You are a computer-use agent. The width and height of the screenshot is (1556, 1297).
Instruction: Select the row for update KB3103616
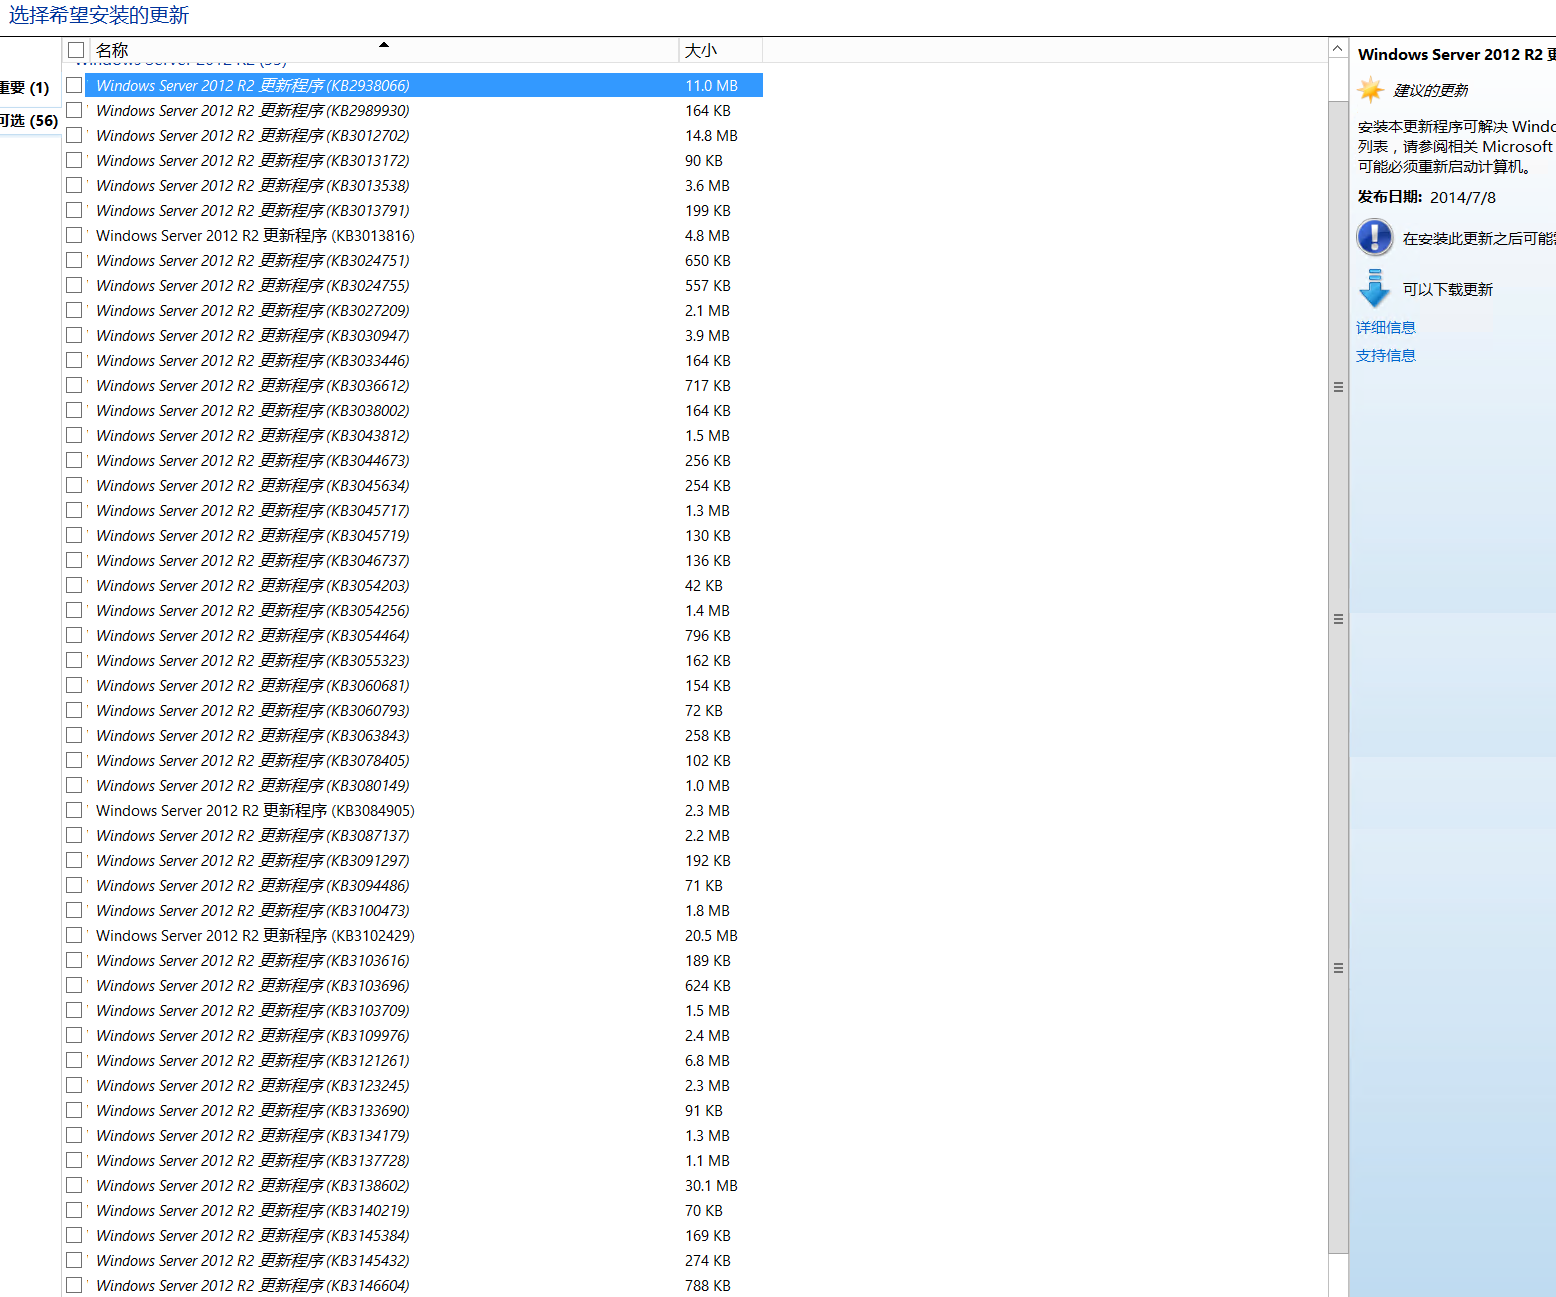(x=414, y=960)
